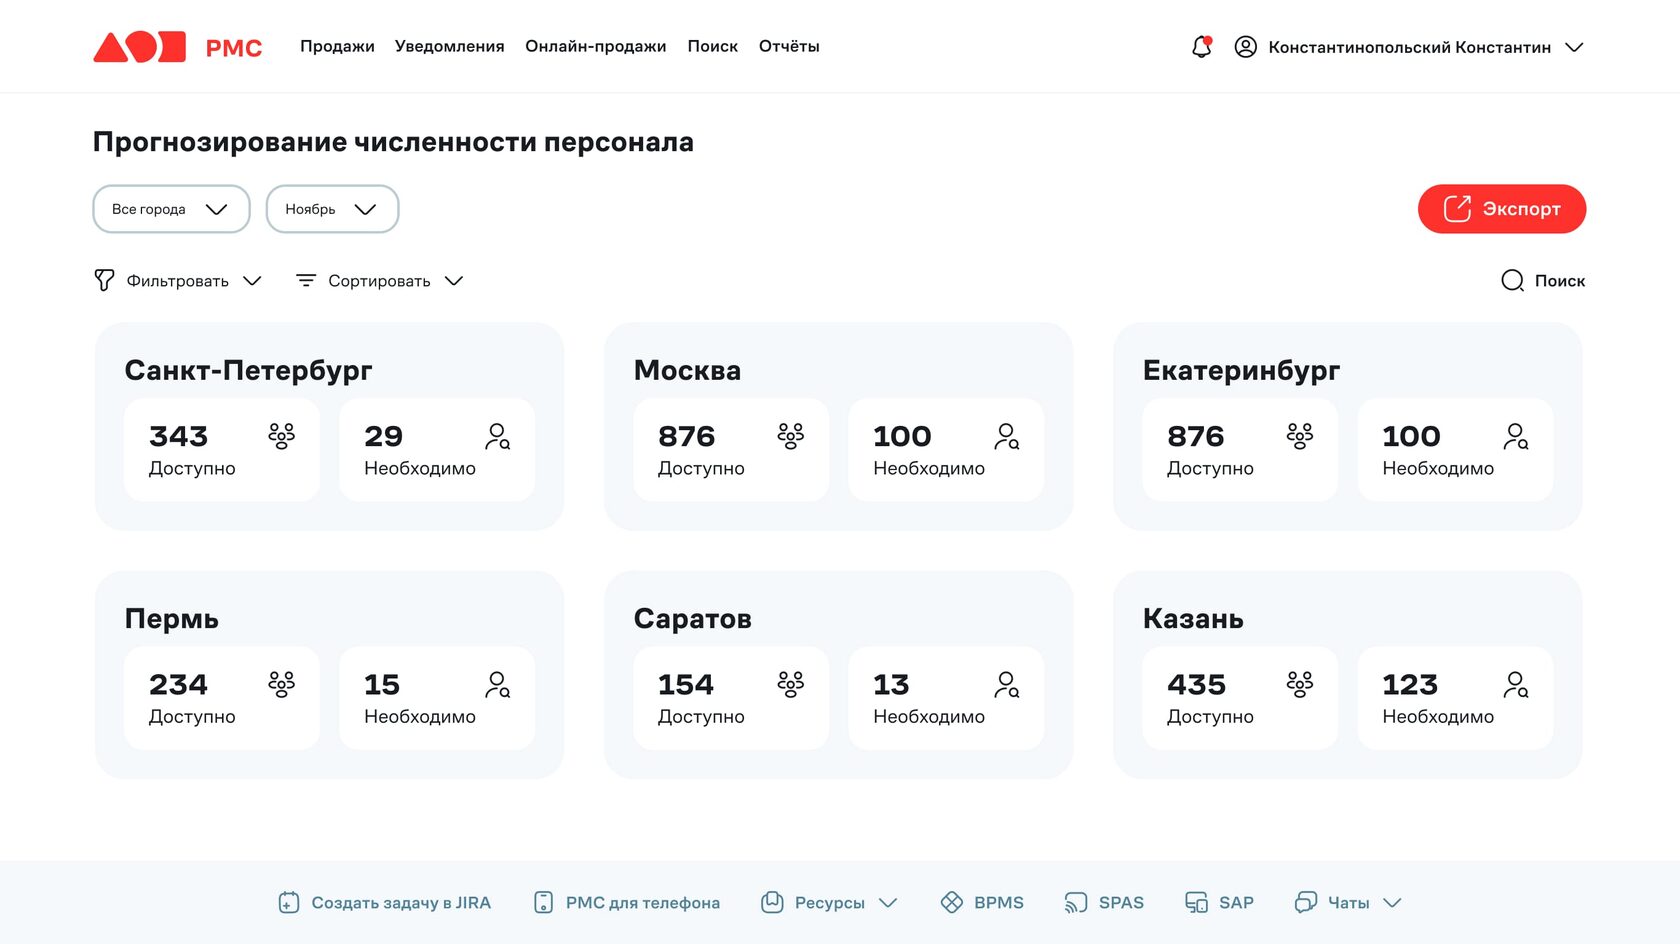Click the red PMC logo
1680x944 pixels.
tap(178, 47)
